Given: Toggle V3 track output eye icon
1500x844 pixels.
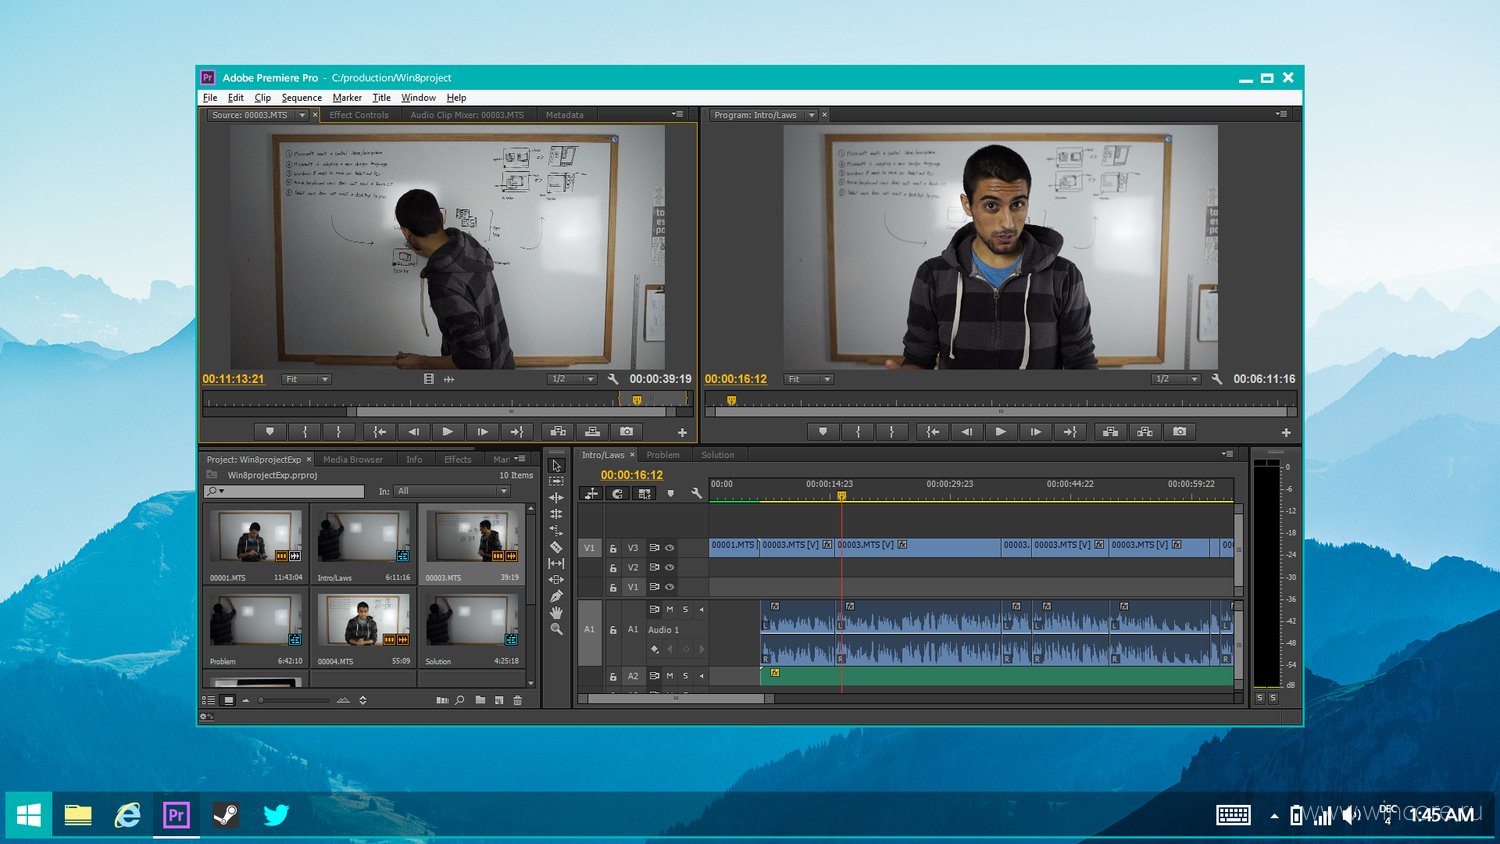Looking at the screenshot, I should pyautogui.click(x=670, y=548).
